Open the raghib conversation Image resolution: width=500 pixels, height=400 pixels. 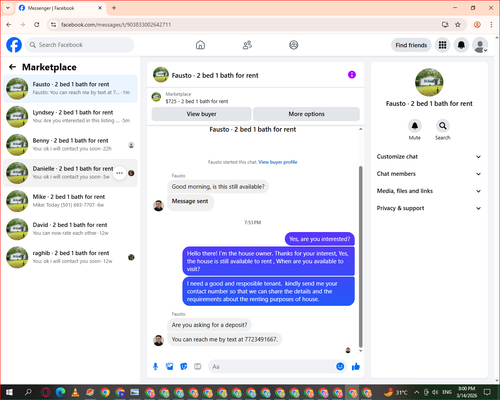coord(70,257)
